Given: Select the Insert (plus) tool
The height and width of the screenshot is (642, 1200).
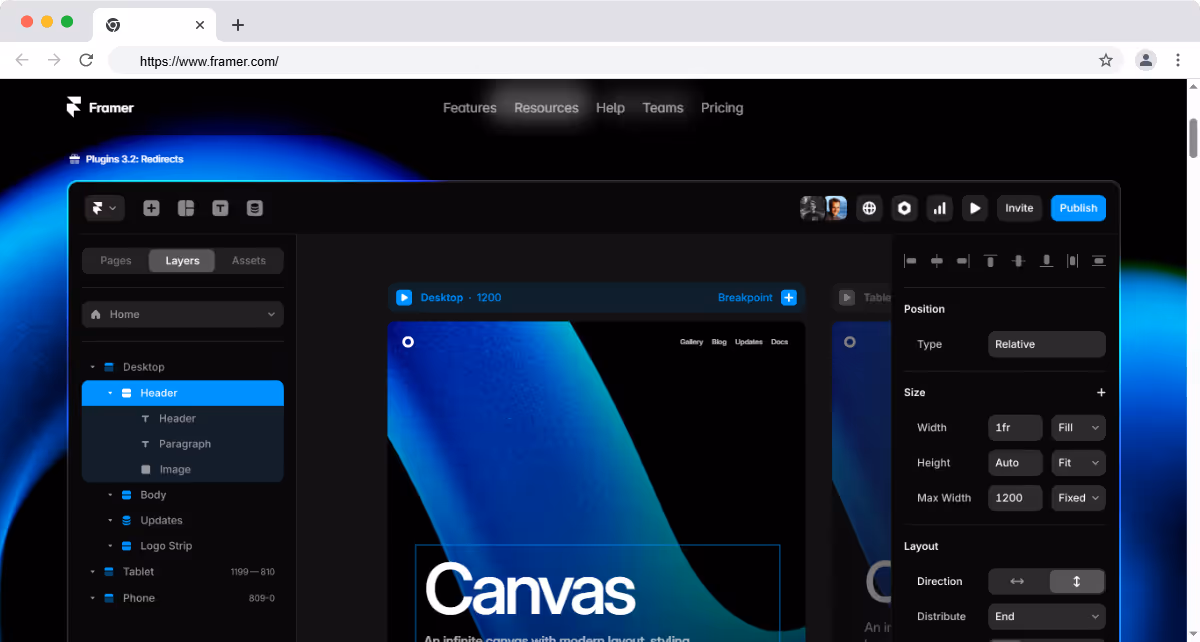Looking at the screenshot, I should click(151, 207).
